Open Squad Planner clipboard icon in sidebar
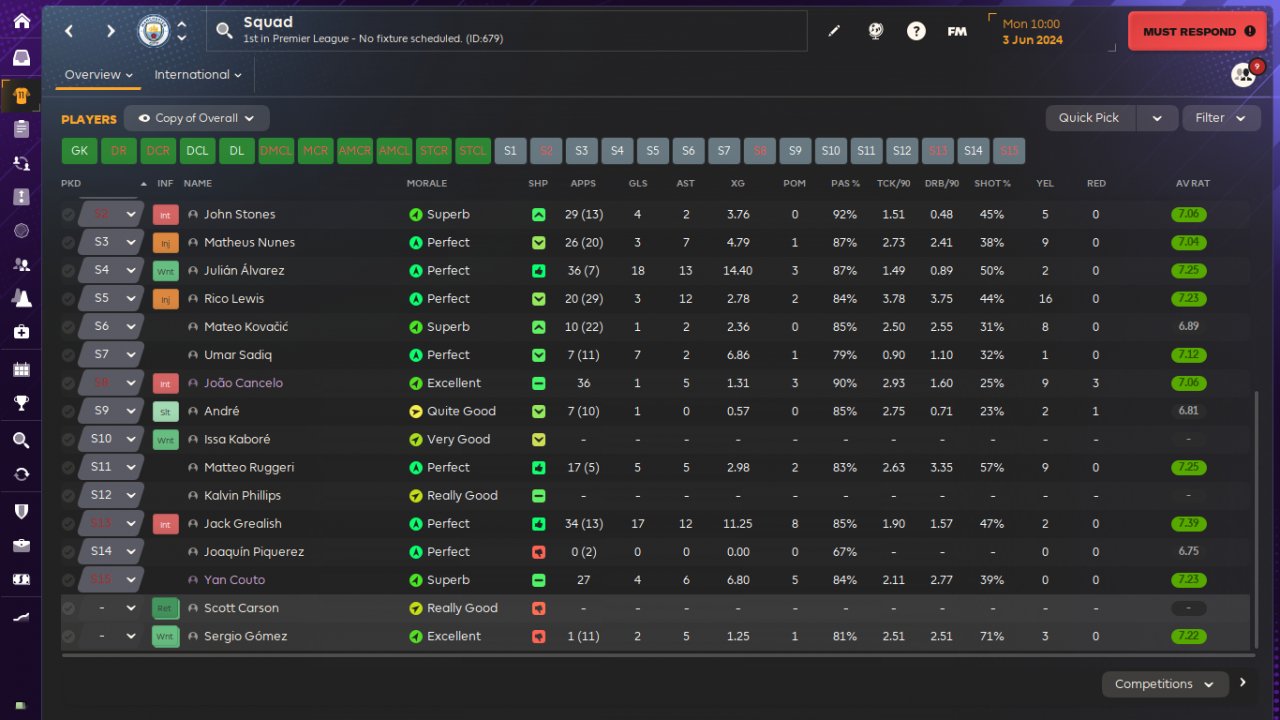 21,128
